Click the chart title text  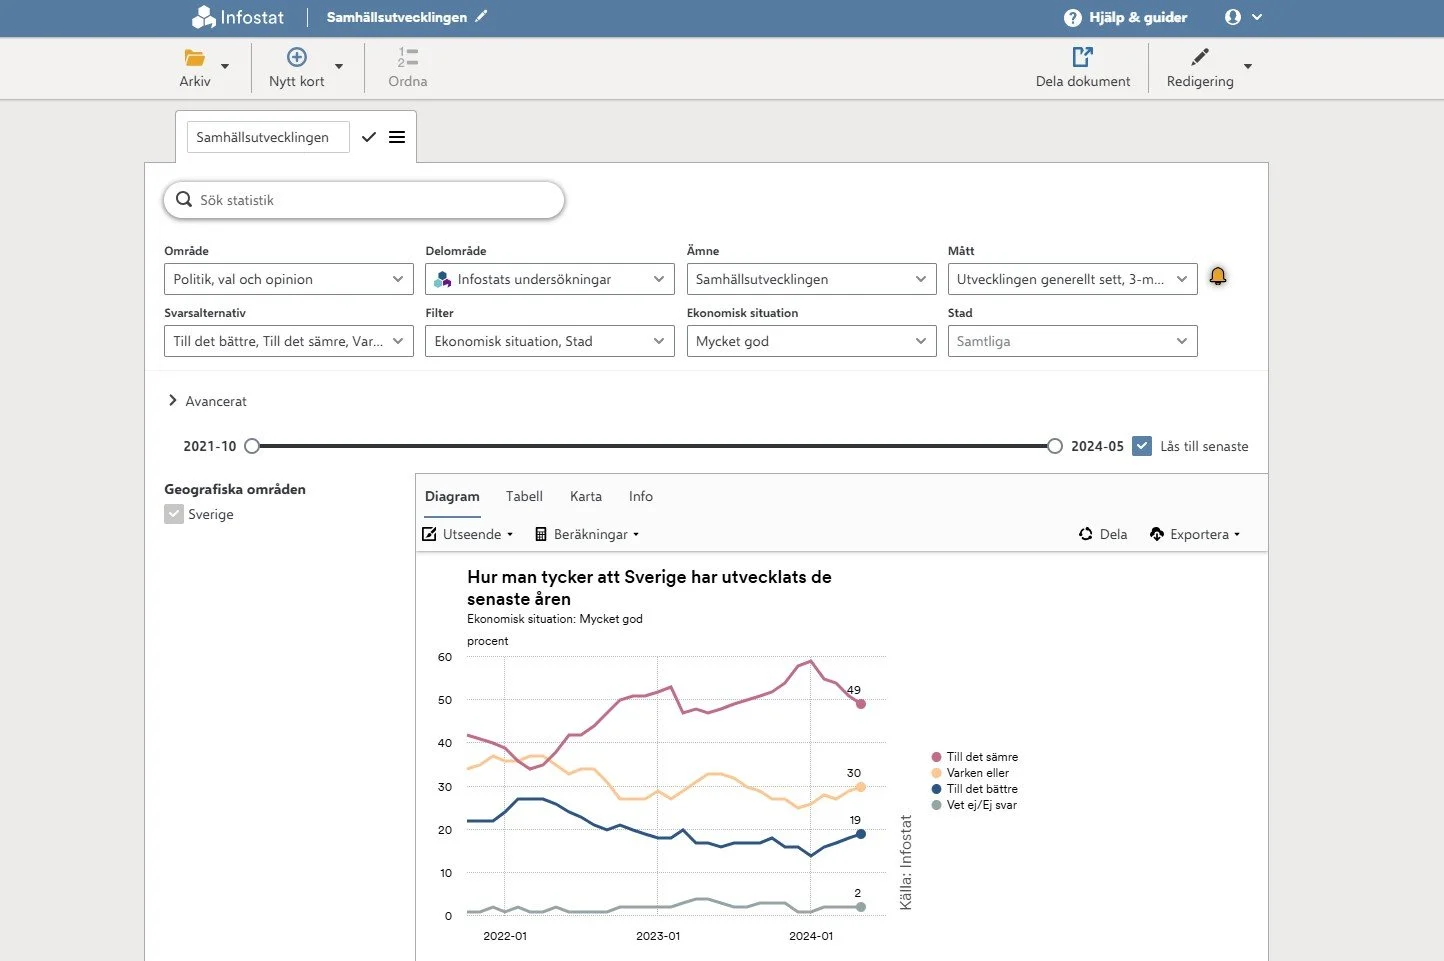tap(649, 588)
